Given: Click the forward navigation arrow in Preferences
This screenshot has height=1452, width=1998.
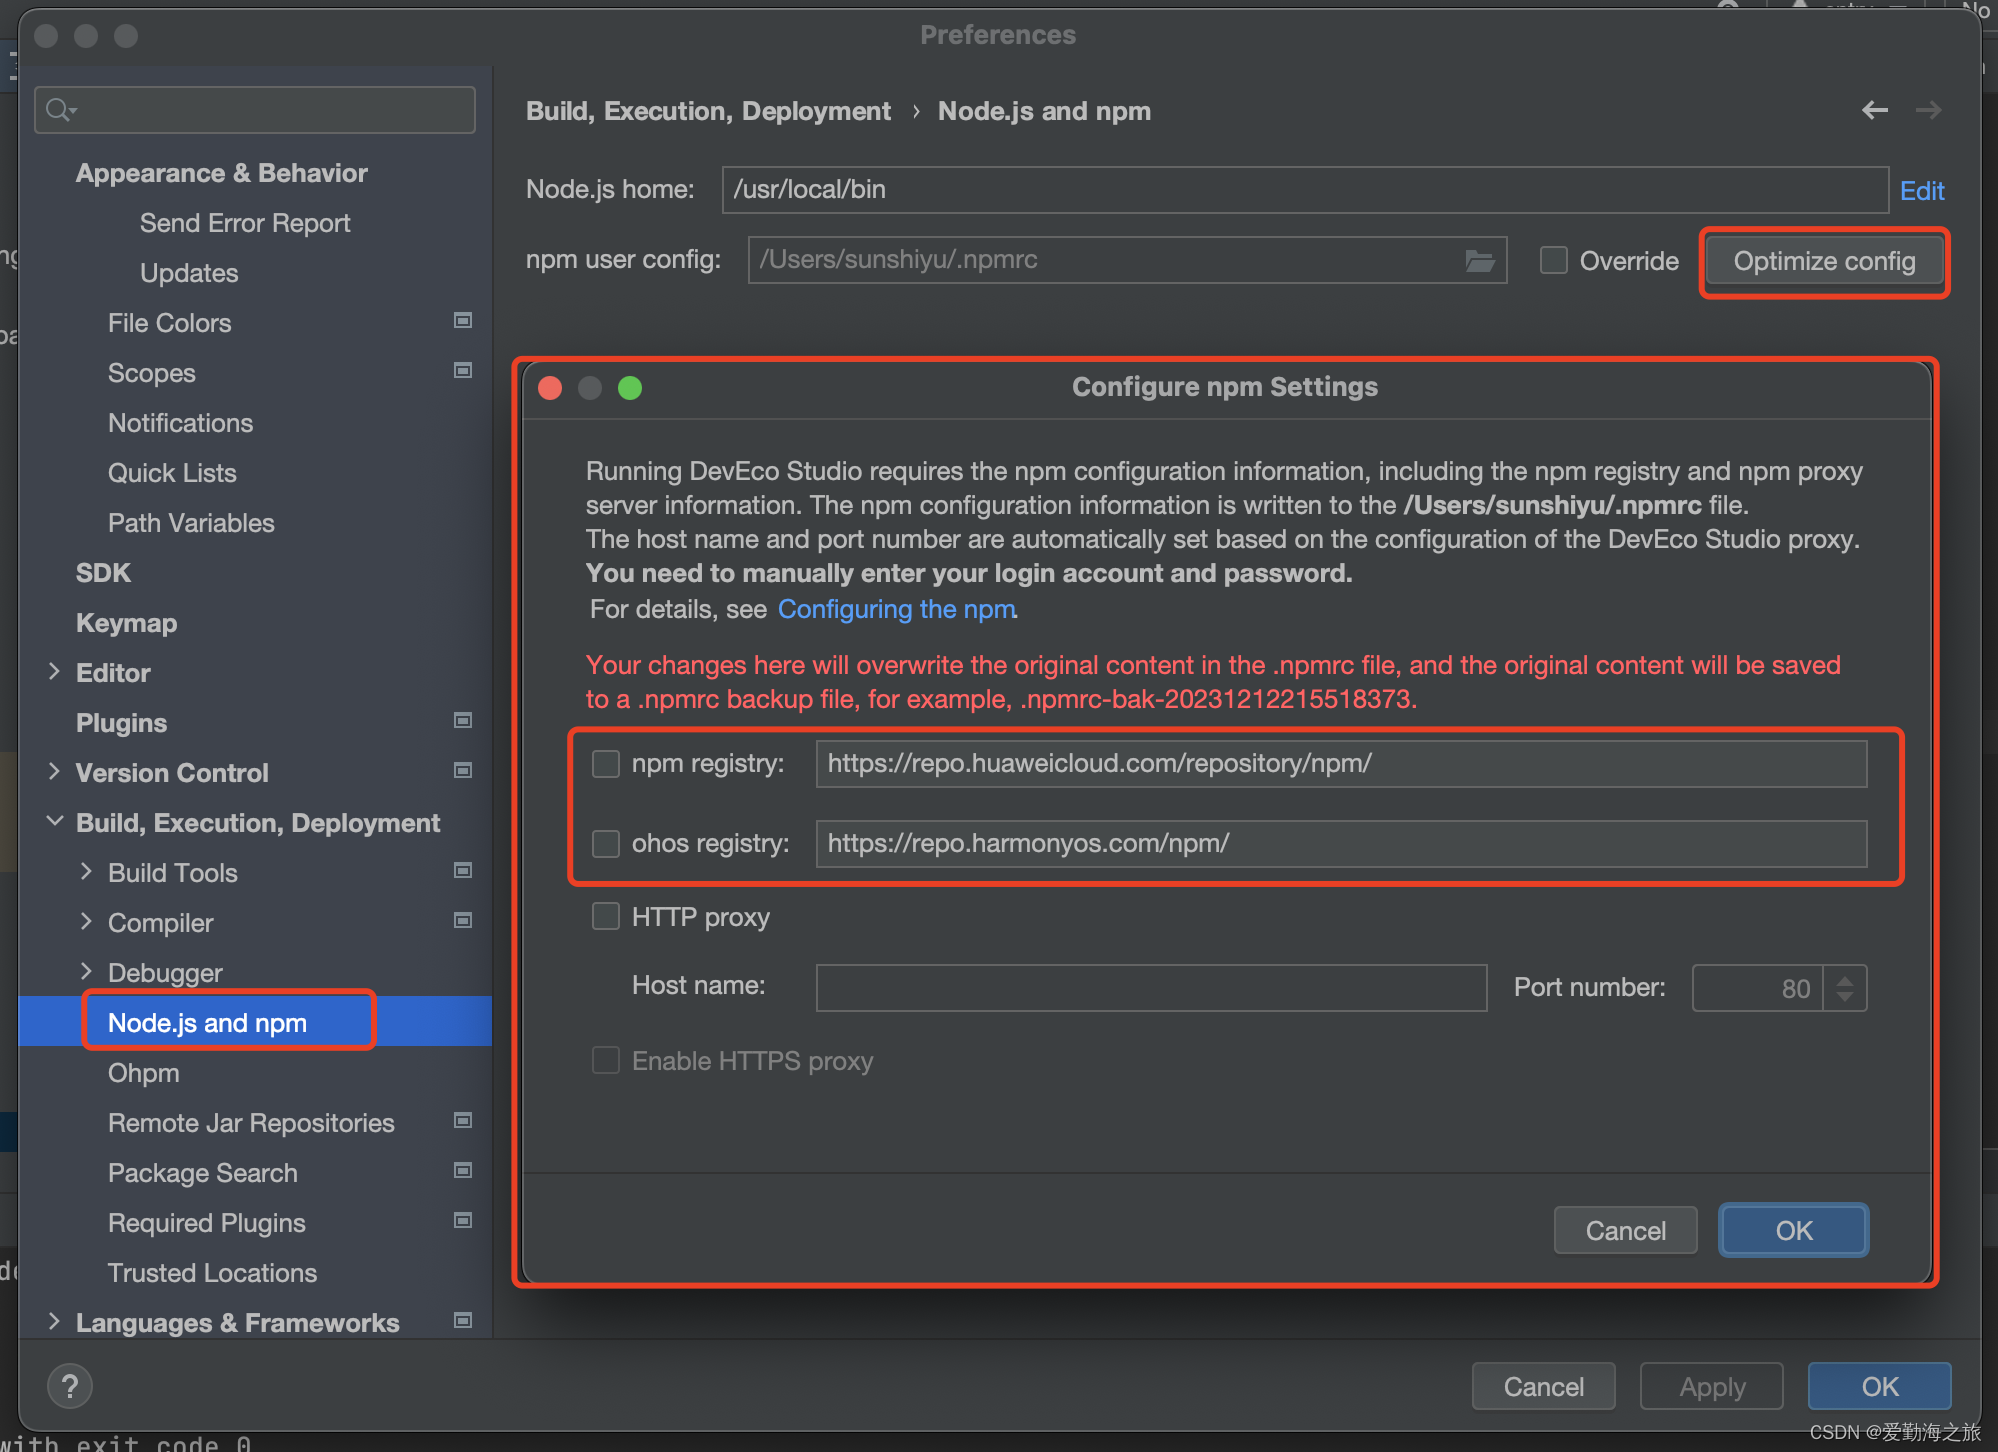Looking at the screenshot, I should [x=1928, y=110].
